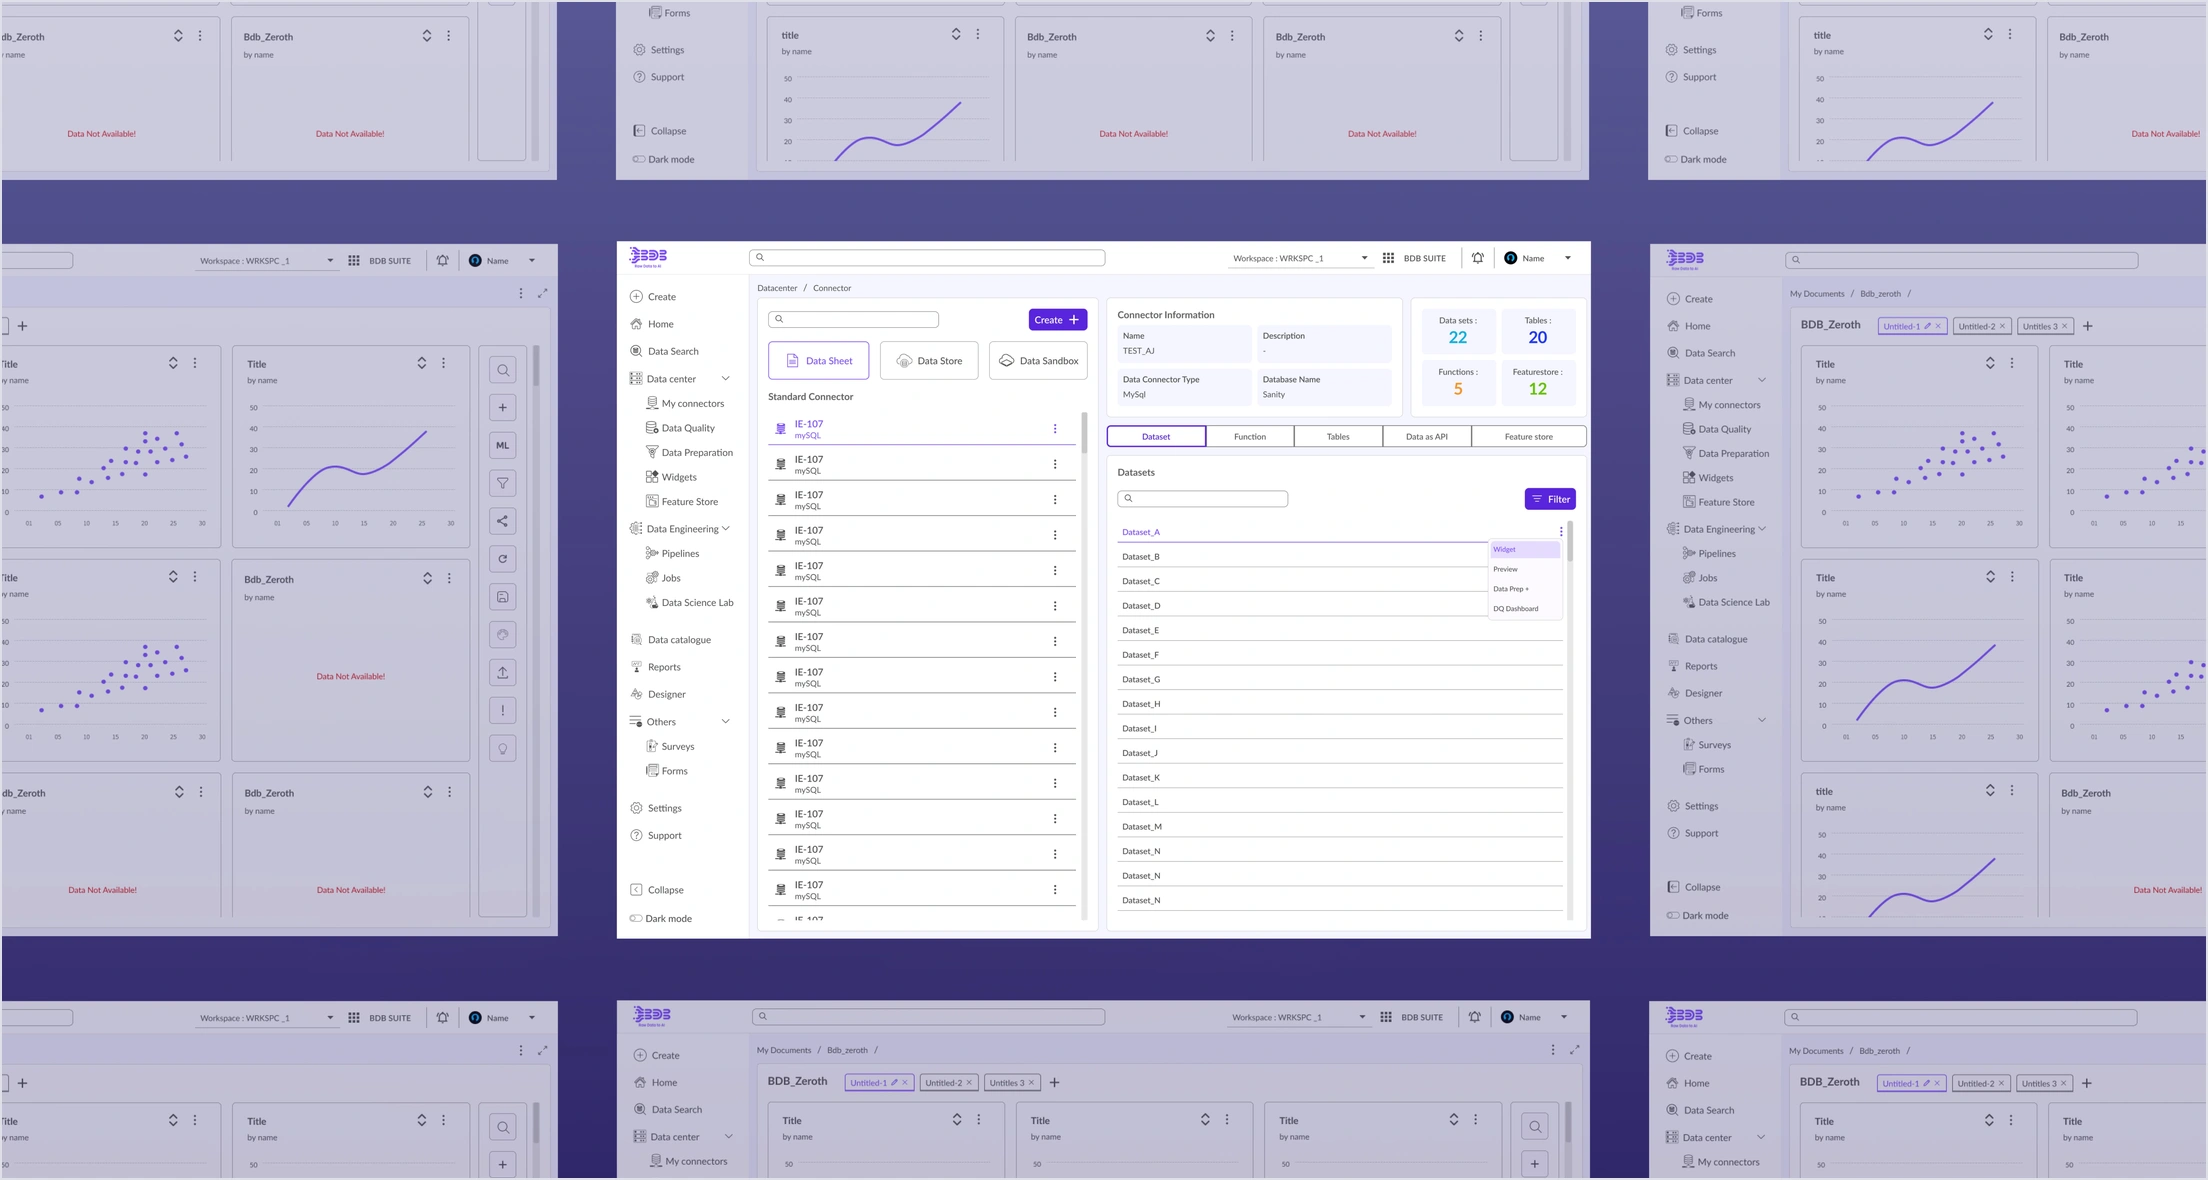Choose Preview from the Dataset_A context menu
Image resolution: width=2208 pixels, height=1180 pixels.
1524,569
